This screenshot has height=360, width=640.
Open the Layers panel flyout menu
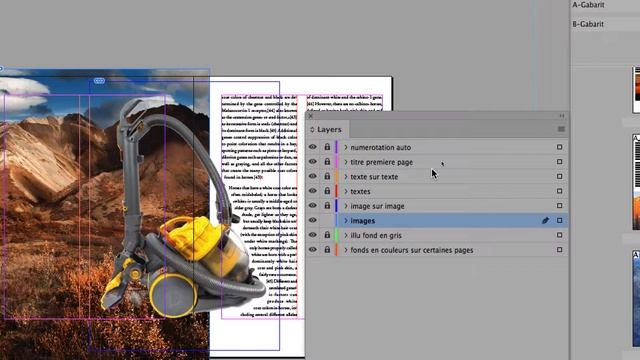point(561,129)
